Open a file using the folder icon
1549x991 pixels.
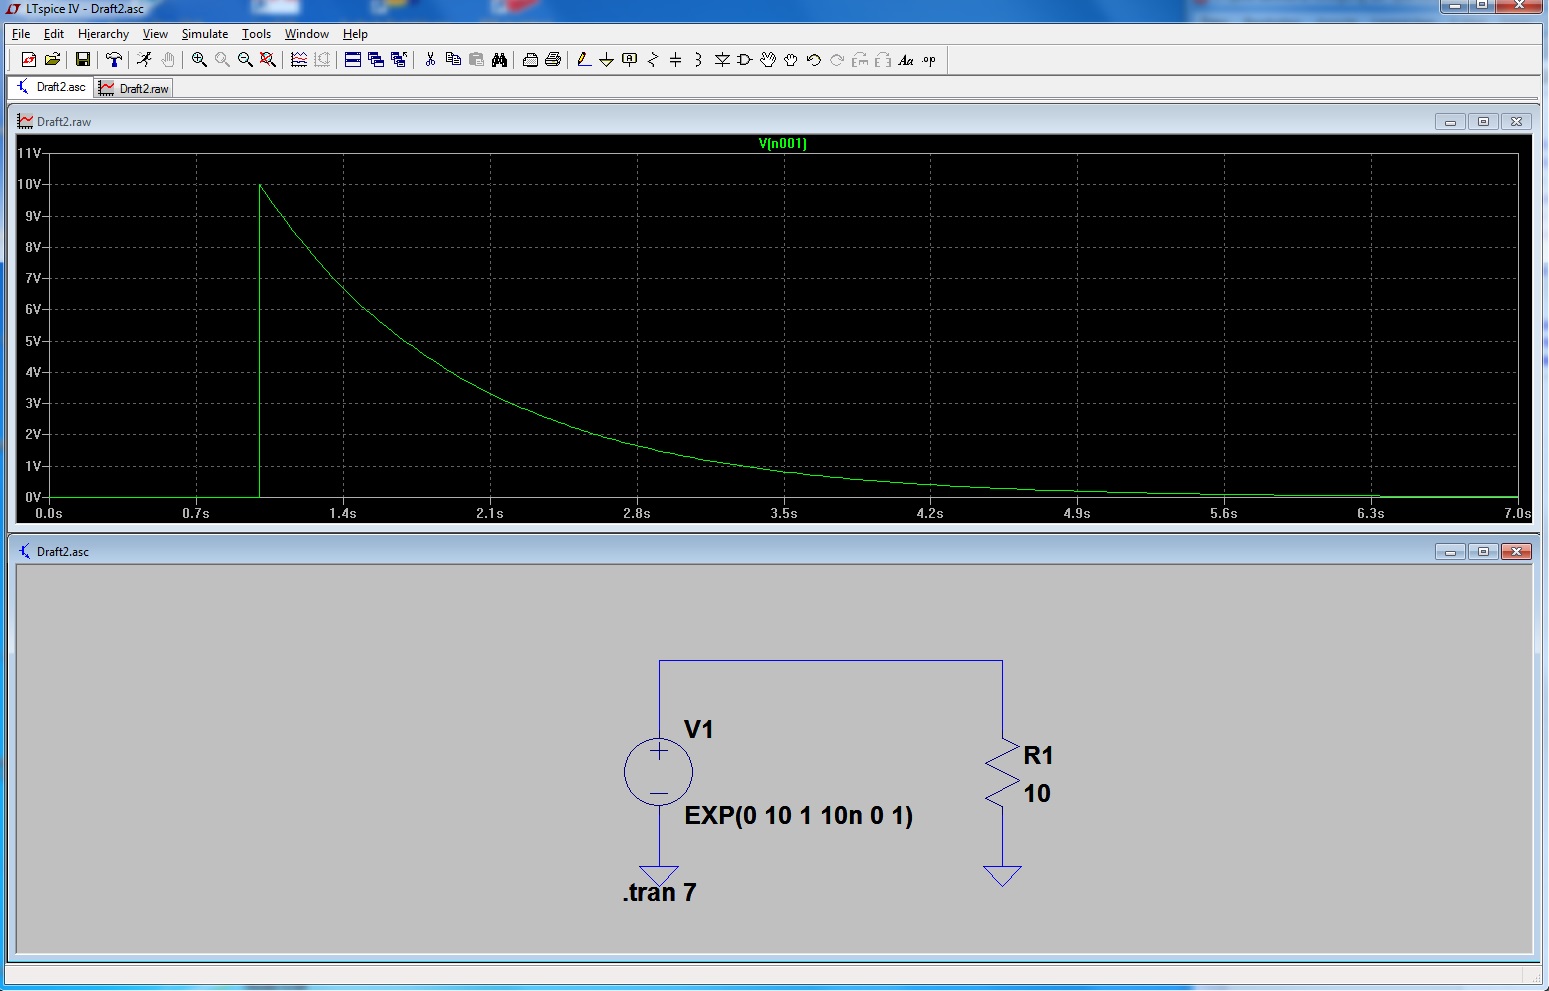[53, 60]
